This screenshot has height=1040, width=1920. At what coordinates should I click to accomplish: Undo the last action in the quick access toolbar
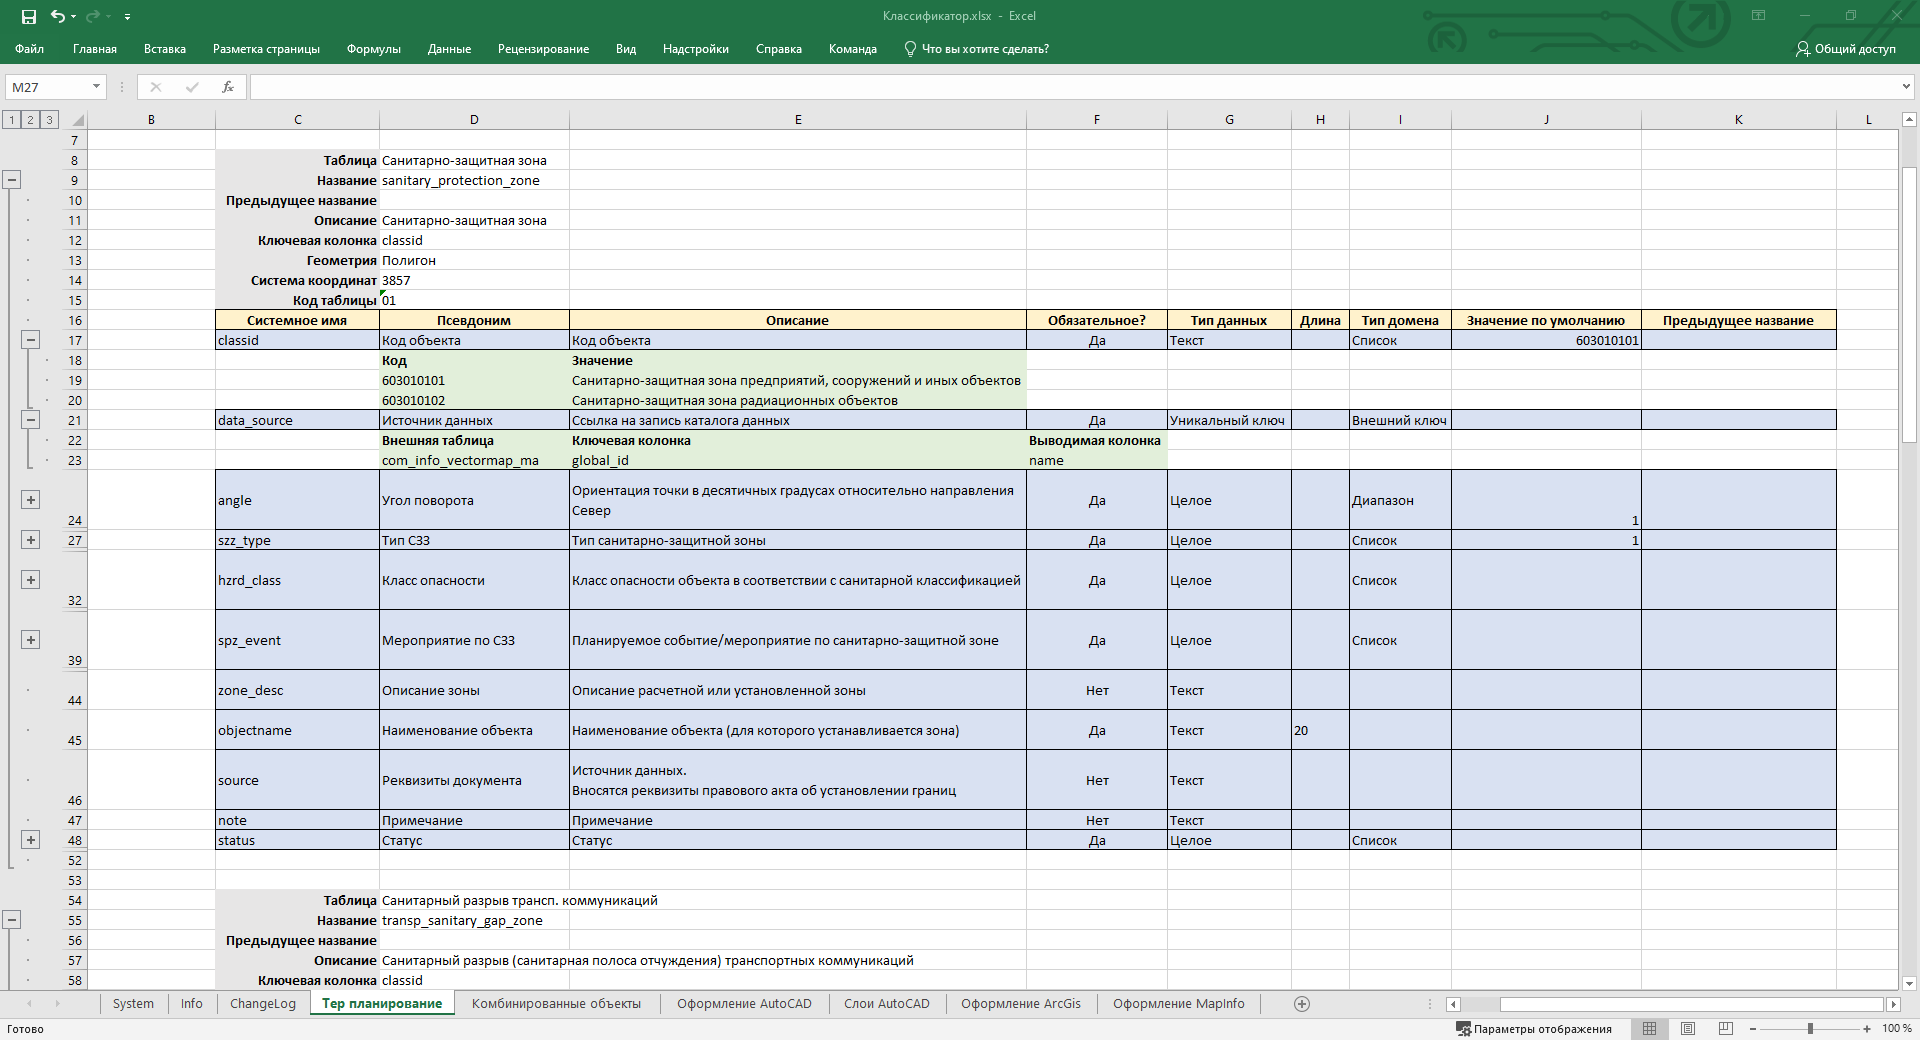[58, 16]
